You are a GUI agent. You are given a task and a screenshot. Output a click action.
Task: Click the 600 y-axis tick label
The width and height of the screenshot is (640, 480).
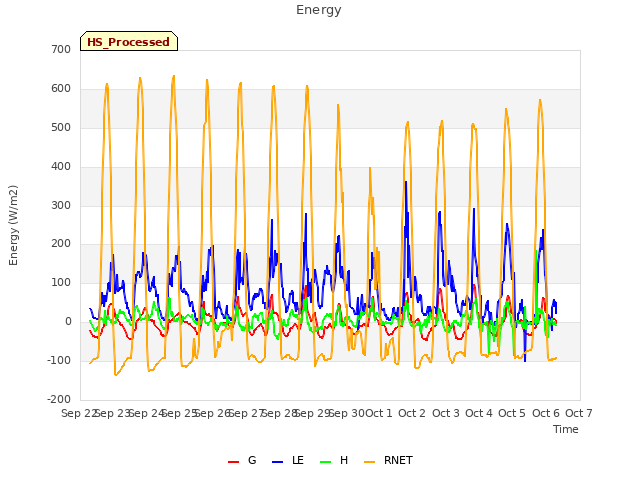click(x=61, y=89)
